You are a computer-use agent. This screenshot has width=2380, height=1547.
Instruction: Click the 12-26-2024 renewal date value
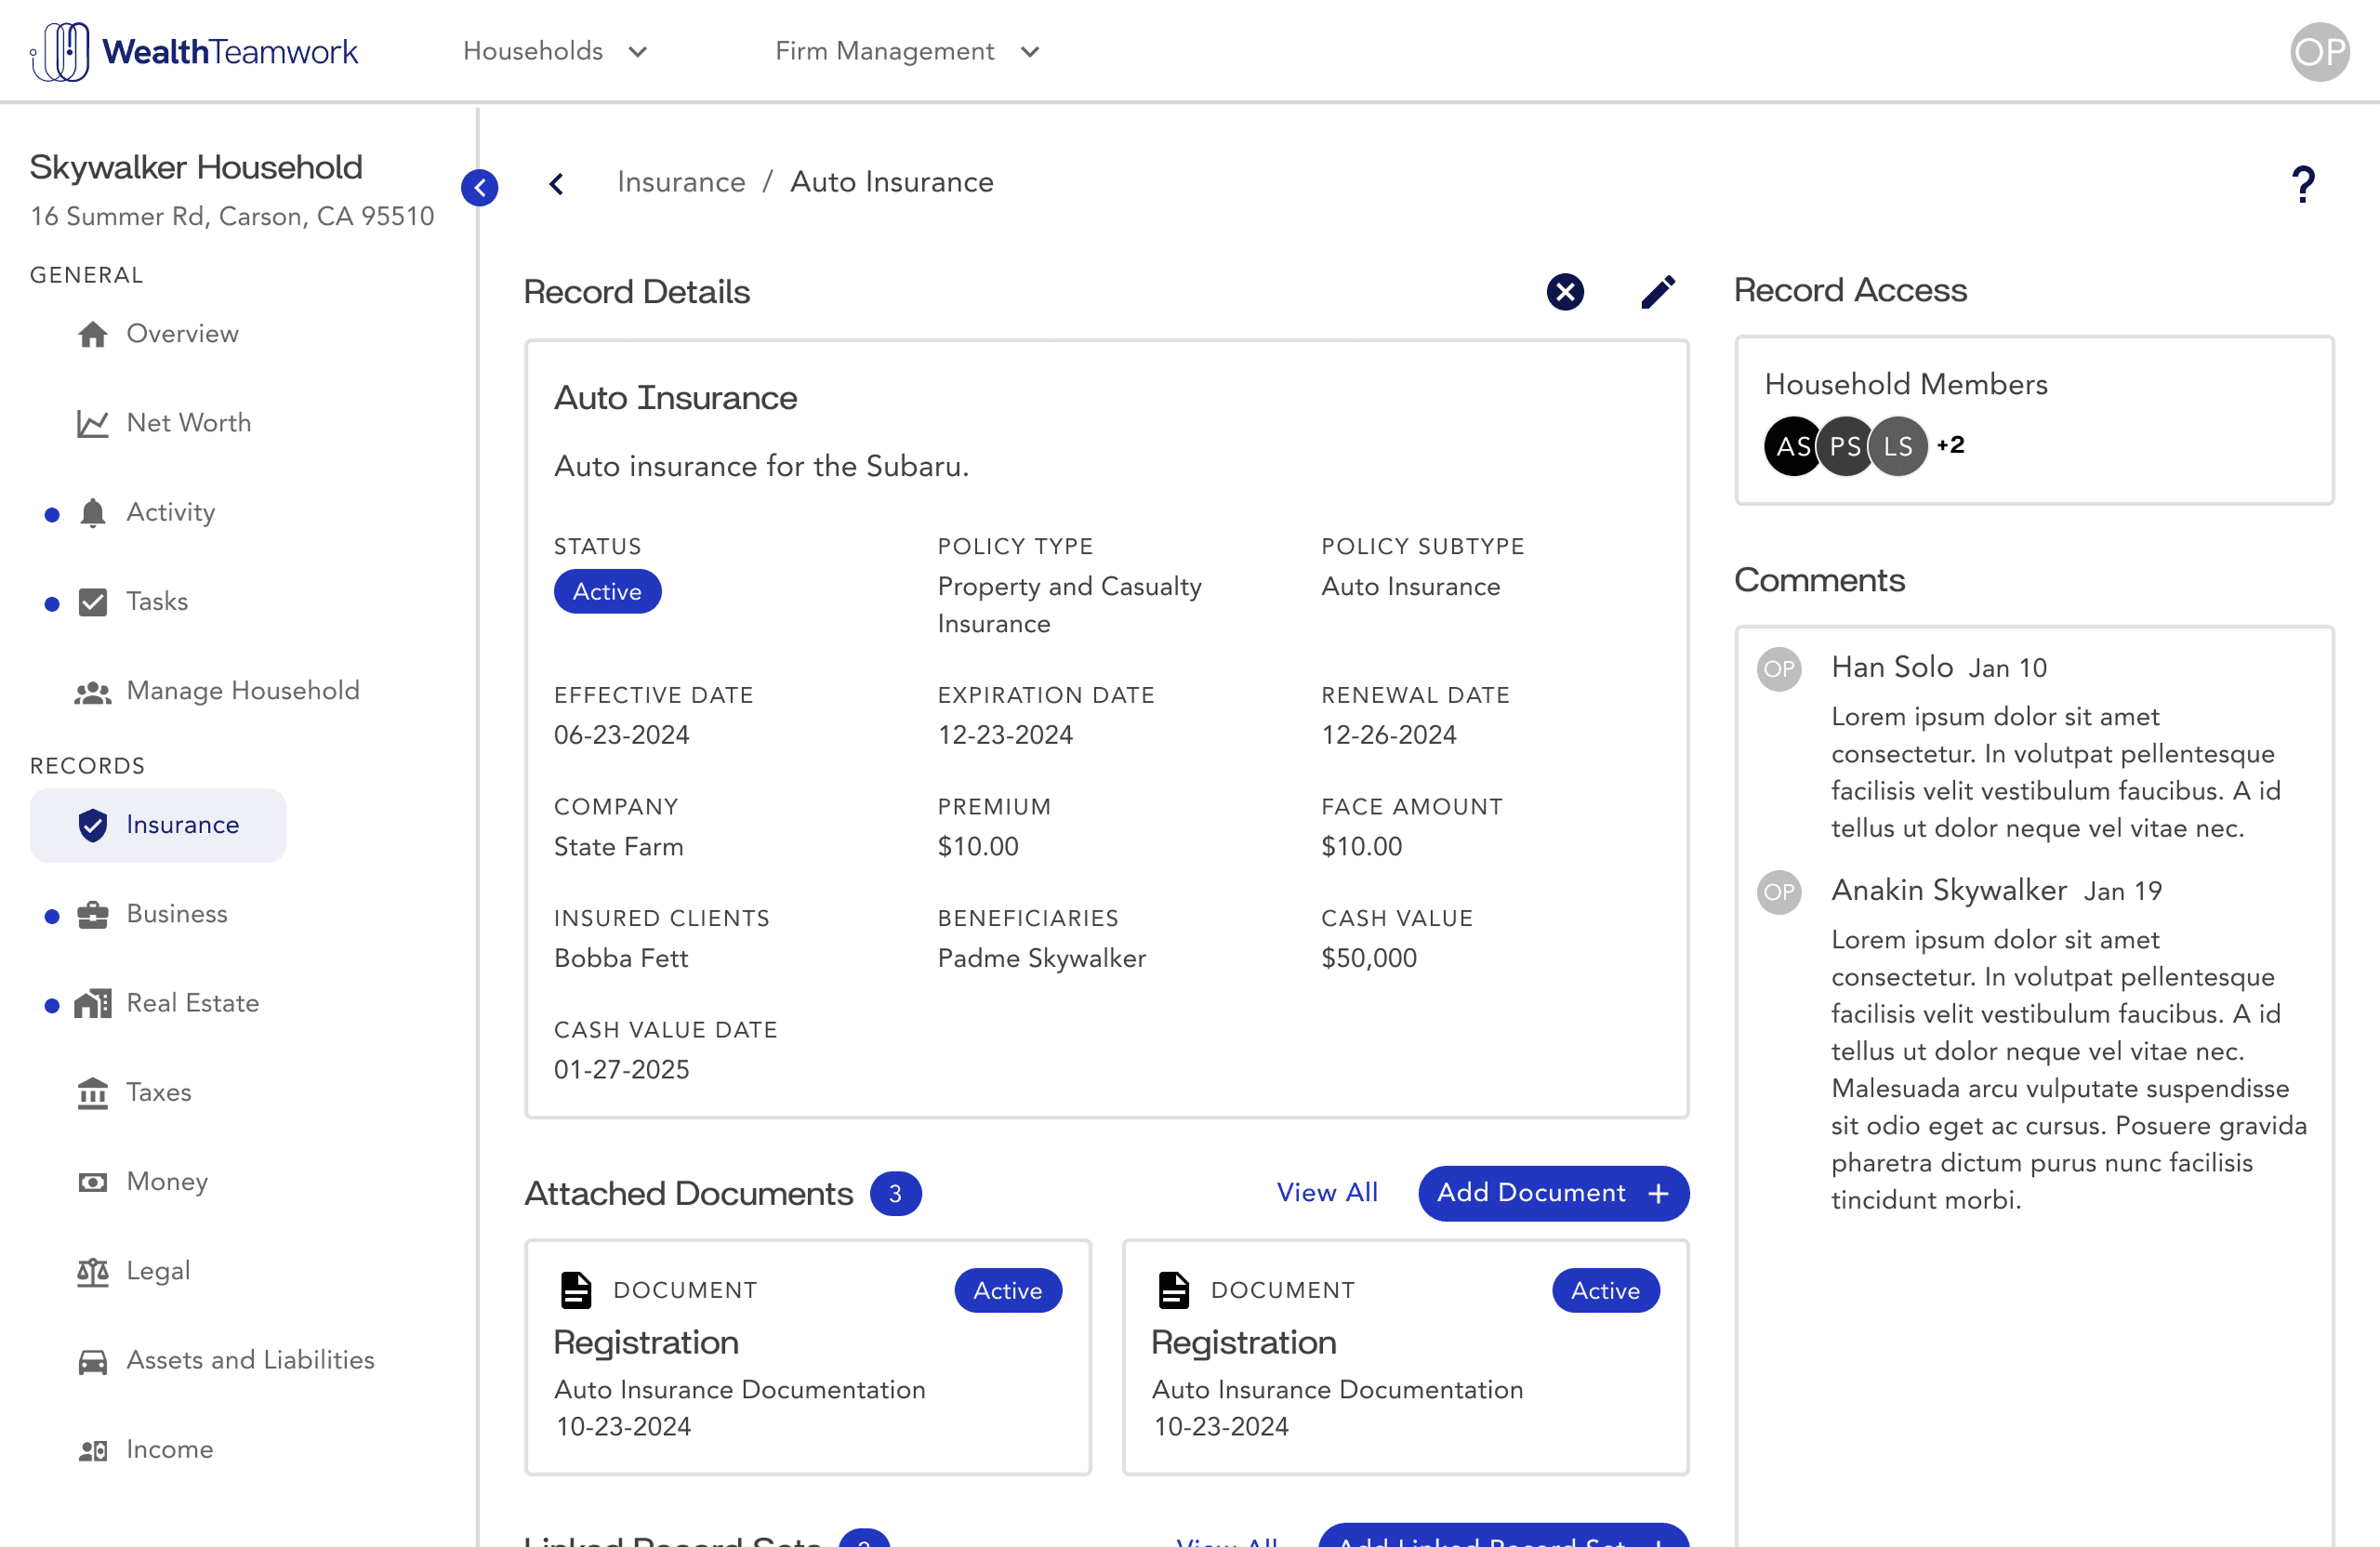(1388, 735)
